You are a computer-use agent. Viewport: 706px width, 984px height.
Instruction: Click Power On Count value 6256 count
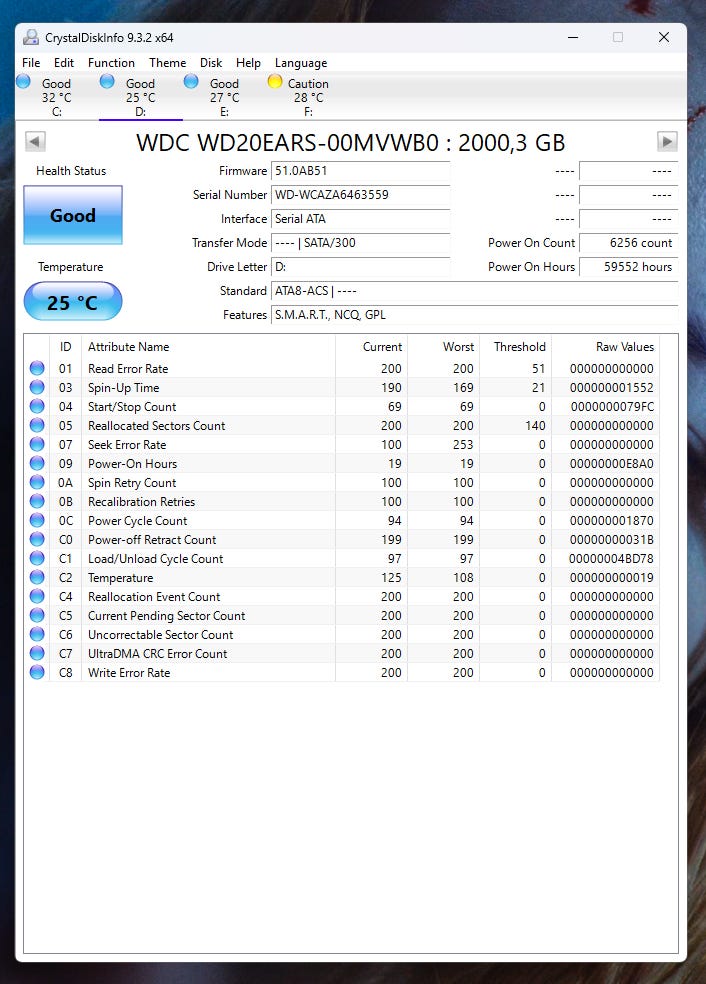click(x=628, y=243)
